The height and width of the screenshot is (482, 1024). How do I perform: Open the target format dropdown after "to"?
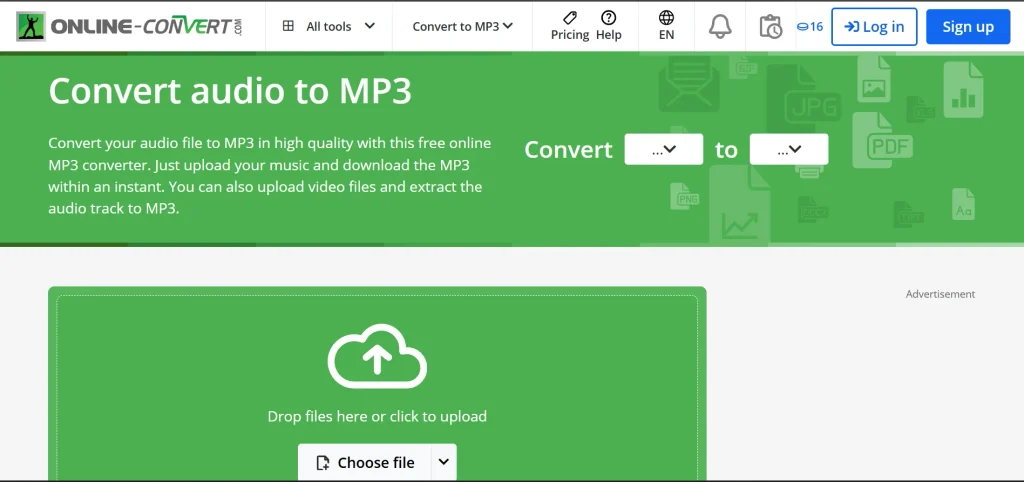[789, 150]
